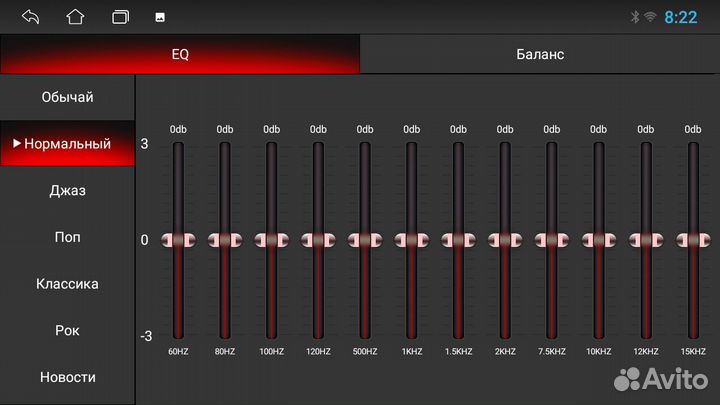720x405 pixels.
Task: Click the 500HZ band slider knob
Action: tap(365, 241)
